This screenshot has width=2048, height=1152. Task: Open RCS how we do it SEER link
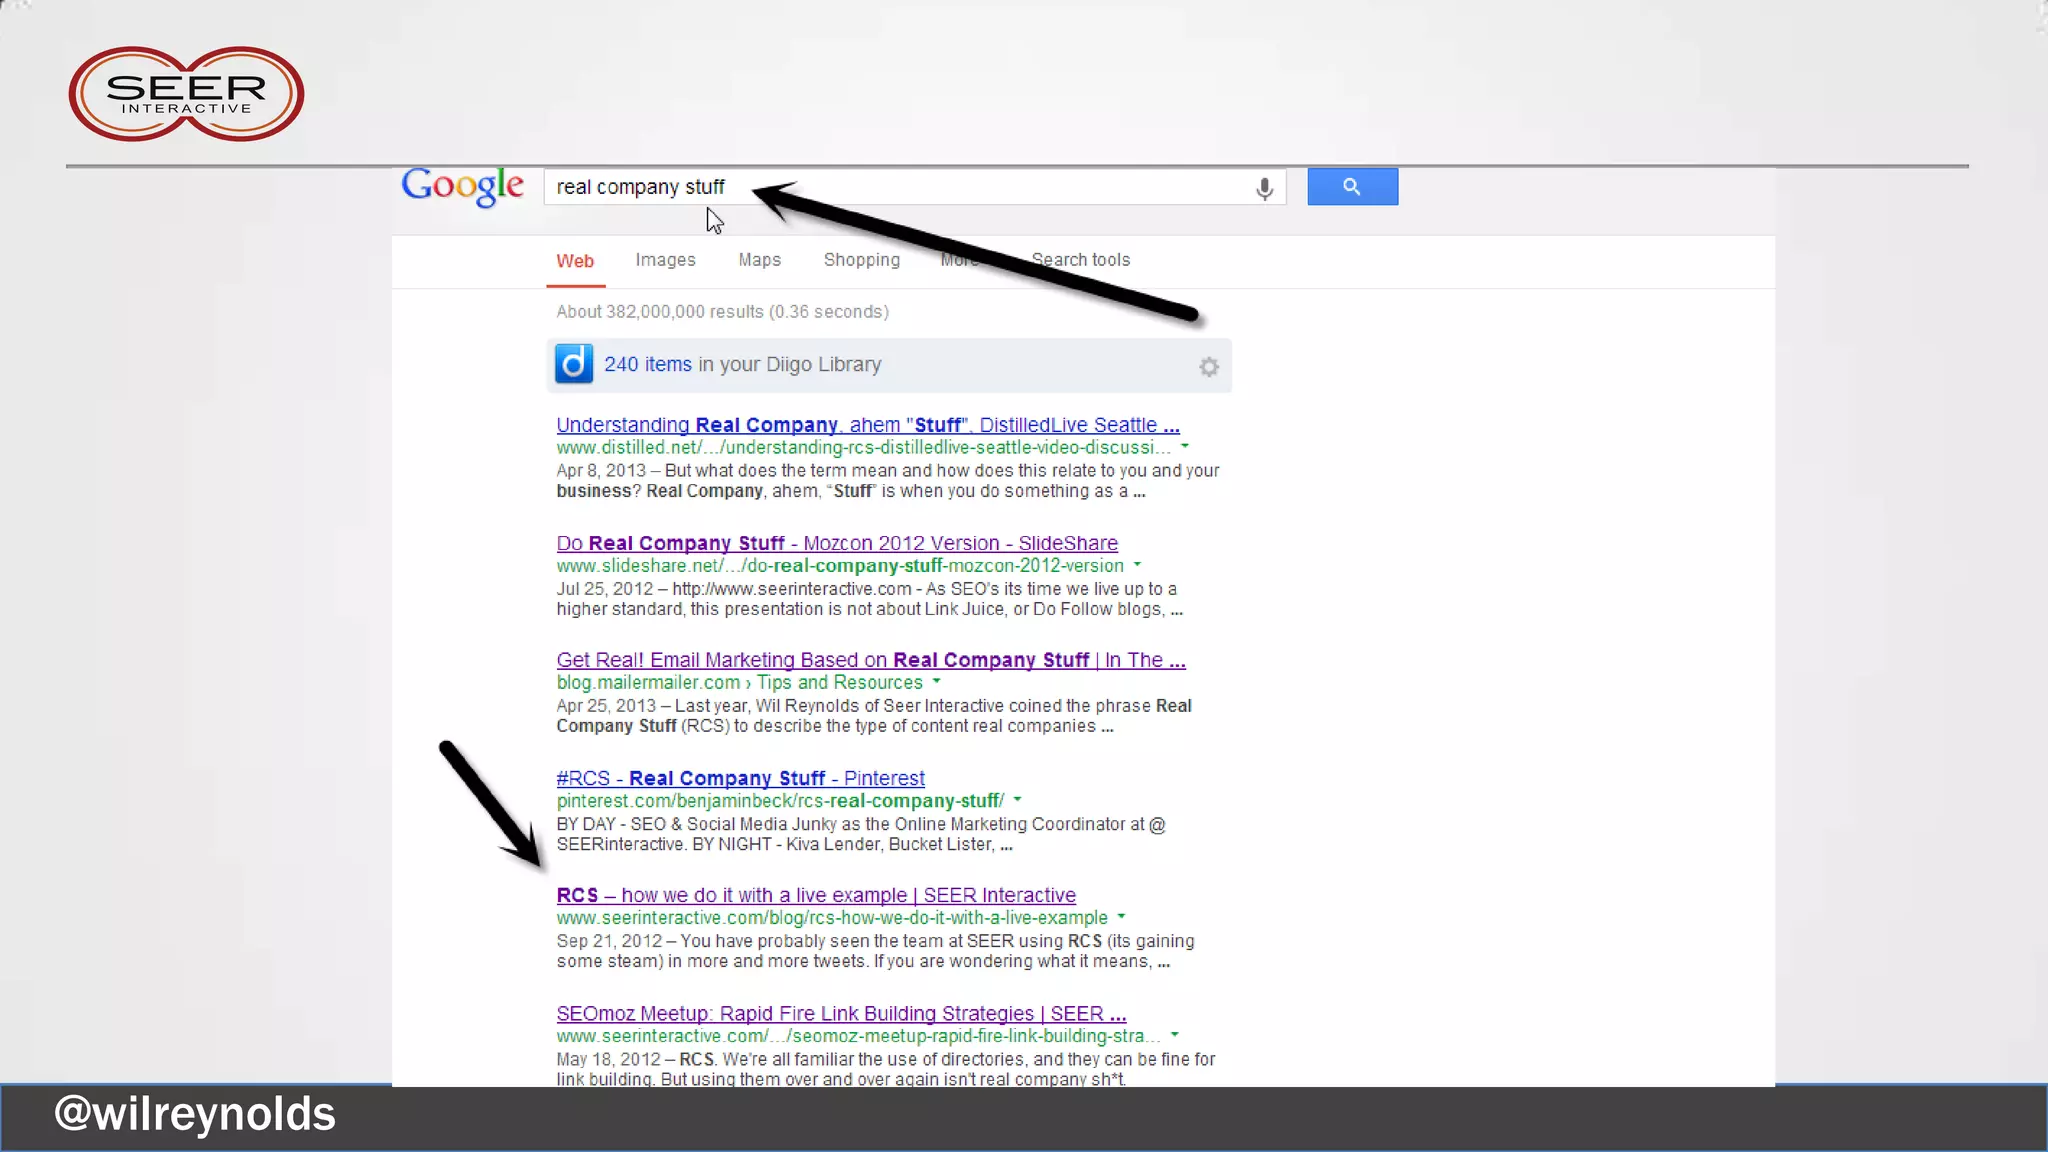(x=815, y=895)
